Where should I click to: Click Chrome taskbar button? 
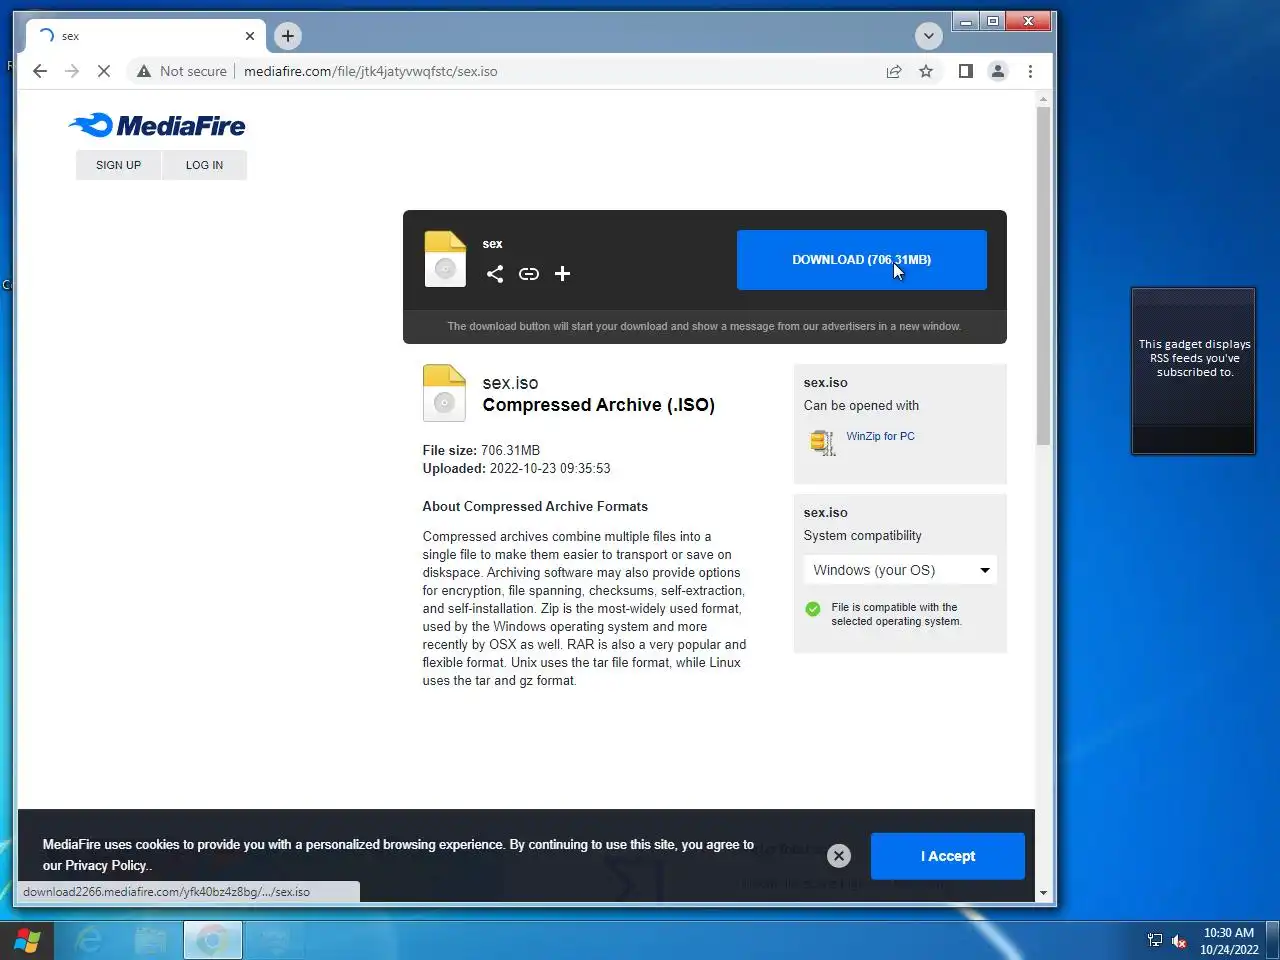click(213, 940)
